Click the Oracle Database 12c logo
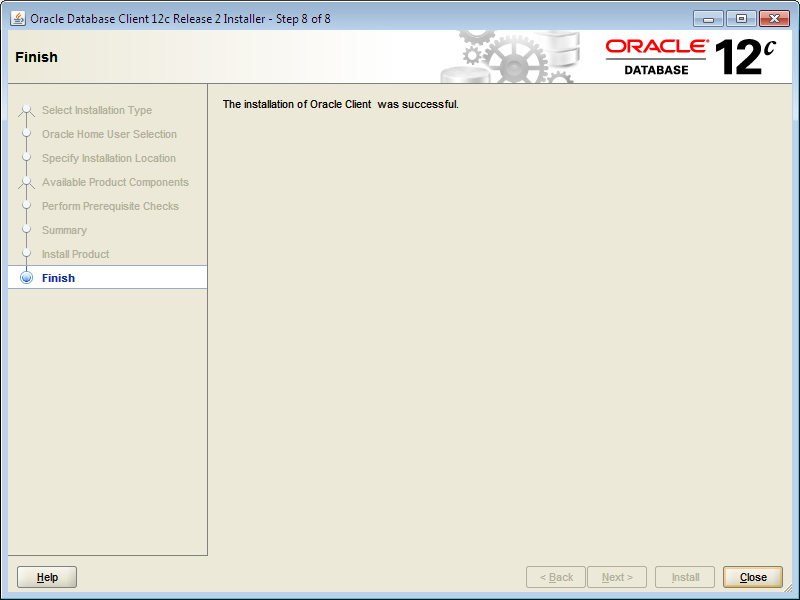Image resolution: width=800 pixels, height=600 pixels. [x=690, y=56]
